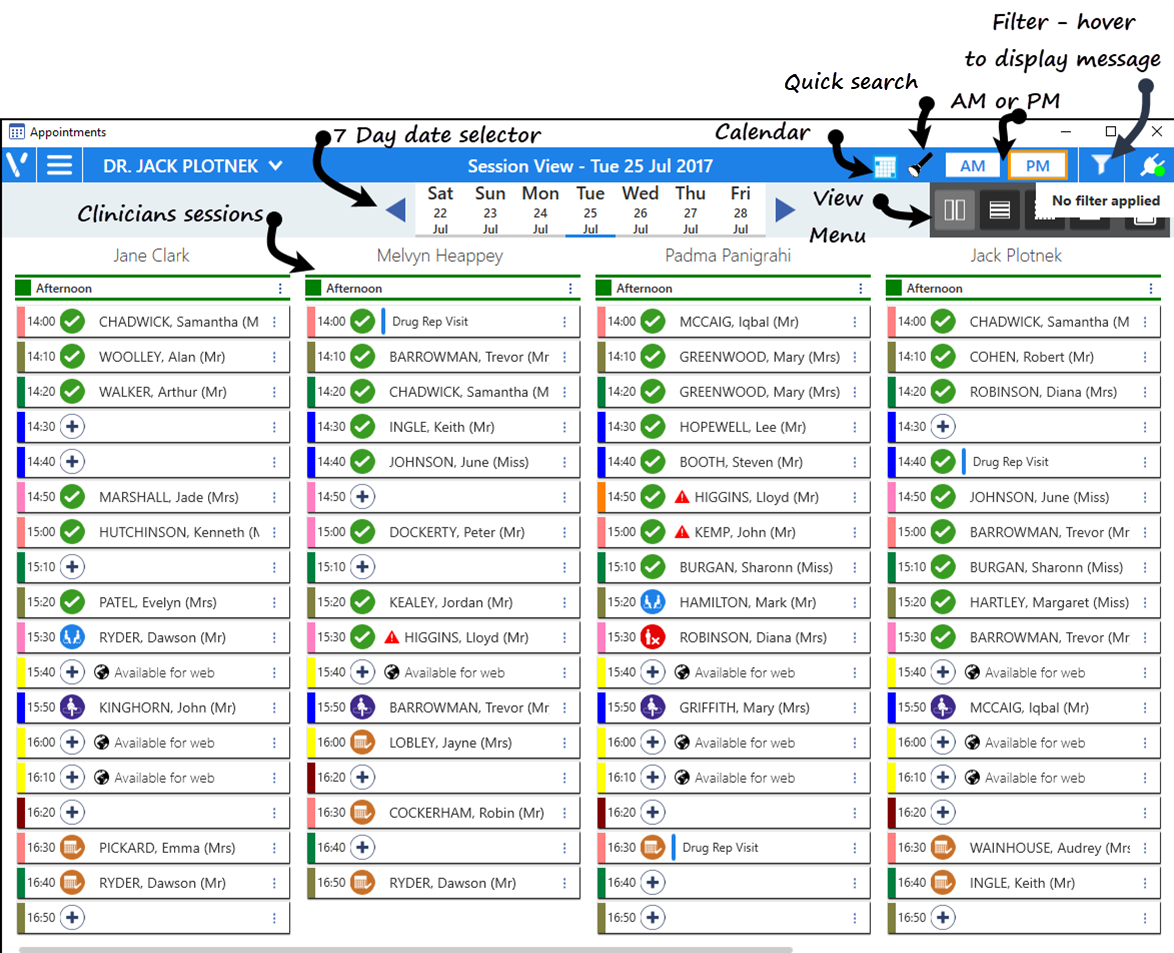Open COCKERHAM, Robin (Mr) appointment
Image resolution: width=1174 pixels, height=953 pixels.
(x=443, y=812)
